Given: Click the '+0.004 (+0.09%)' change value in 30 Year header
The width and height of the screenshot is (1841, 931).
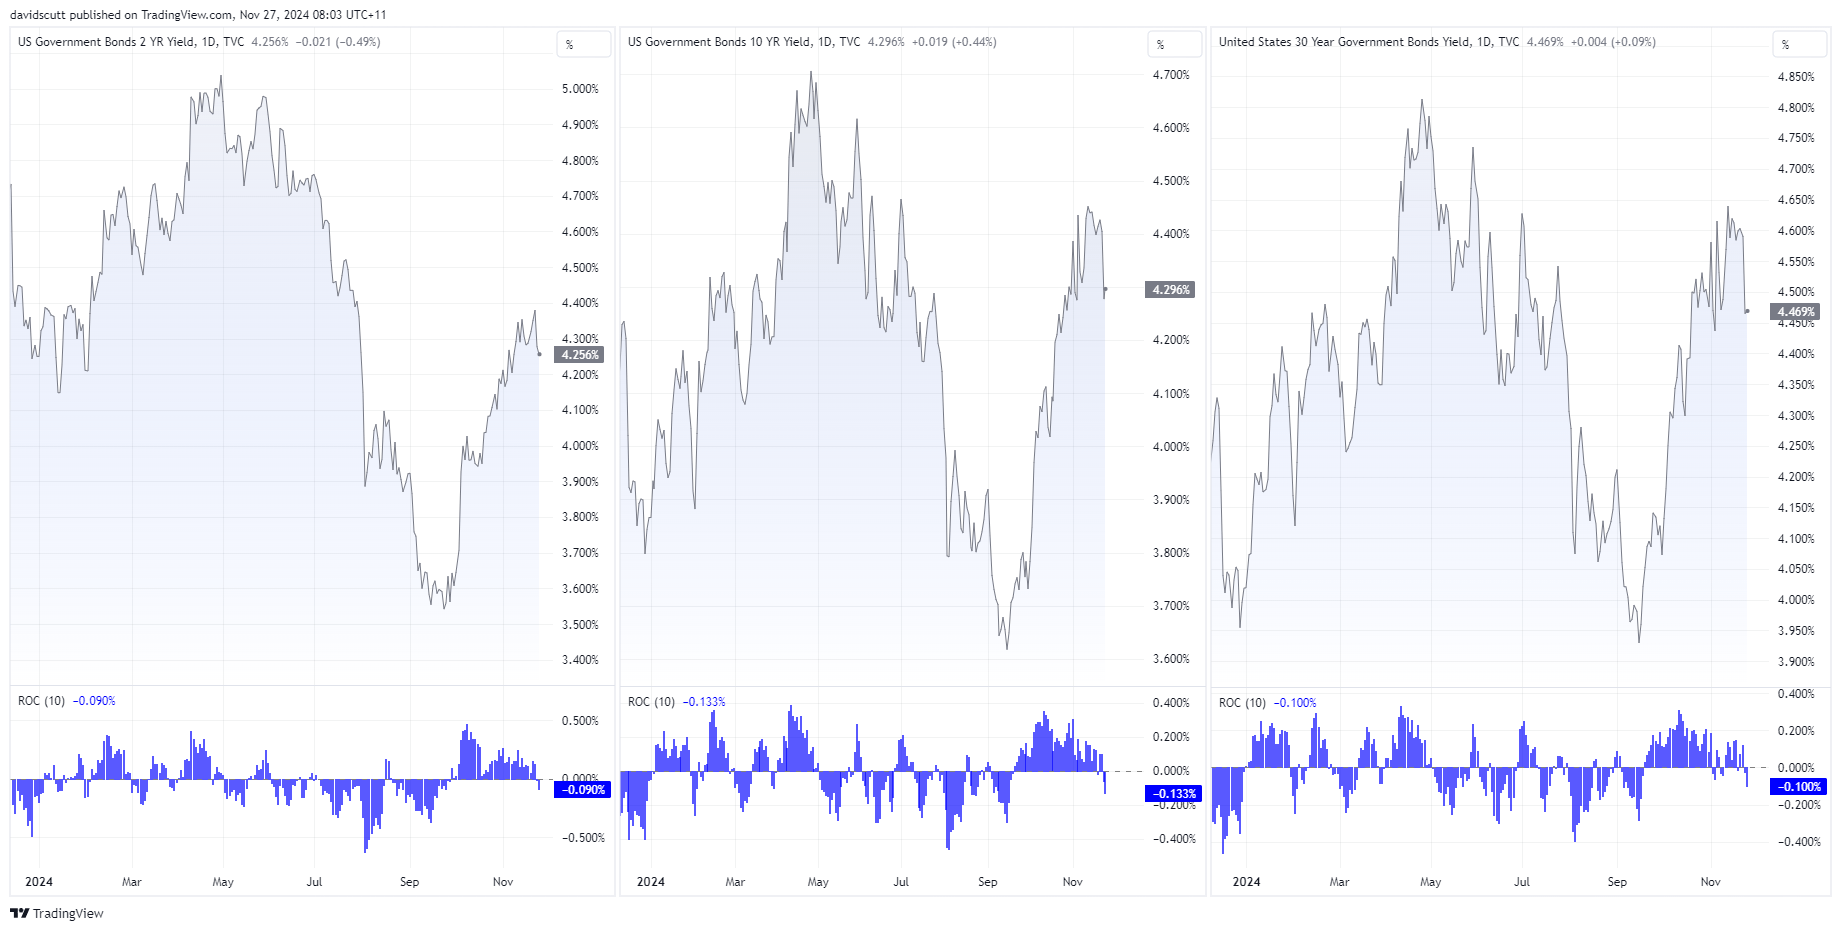Looking at the screenshot, I should (1613, 42).
